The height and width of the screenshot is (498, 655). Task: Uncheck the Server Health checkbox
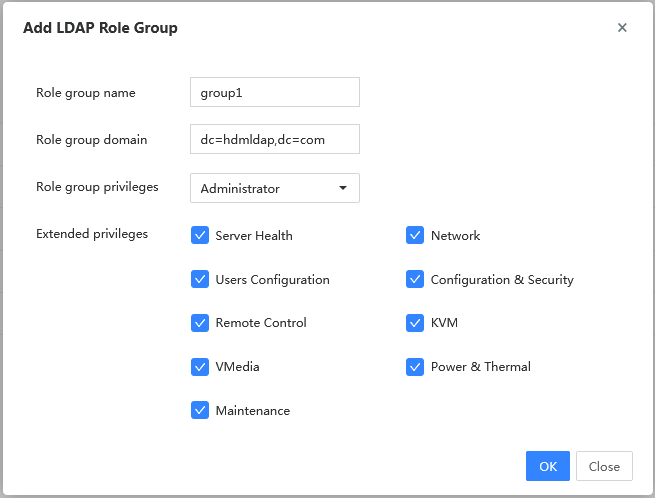(200, 235)
